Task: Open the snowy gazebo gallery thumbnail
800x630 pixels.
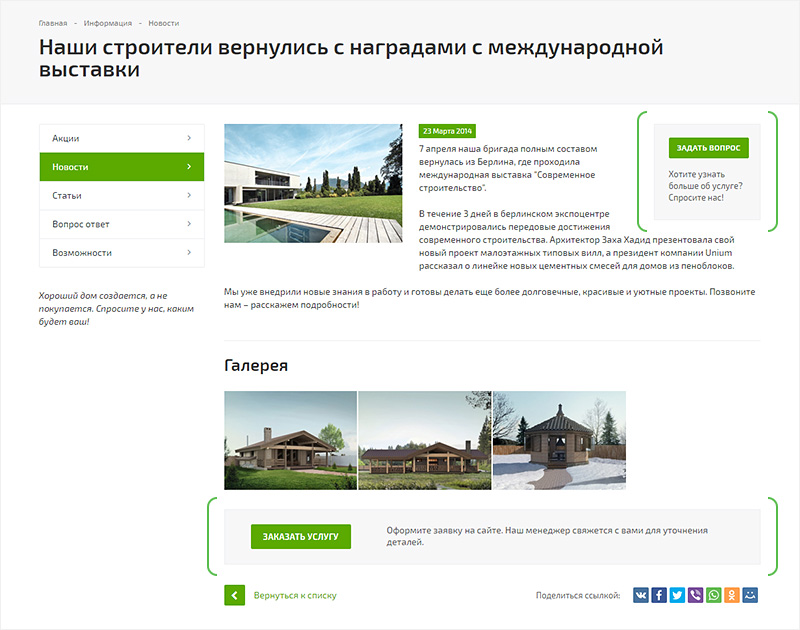Action: (559, 440)
